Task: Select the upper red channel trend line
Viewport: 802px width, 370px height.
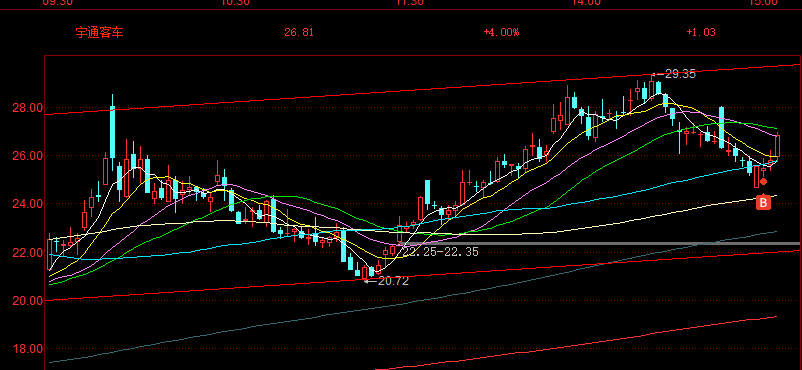Action: click(x=422, y=90)
